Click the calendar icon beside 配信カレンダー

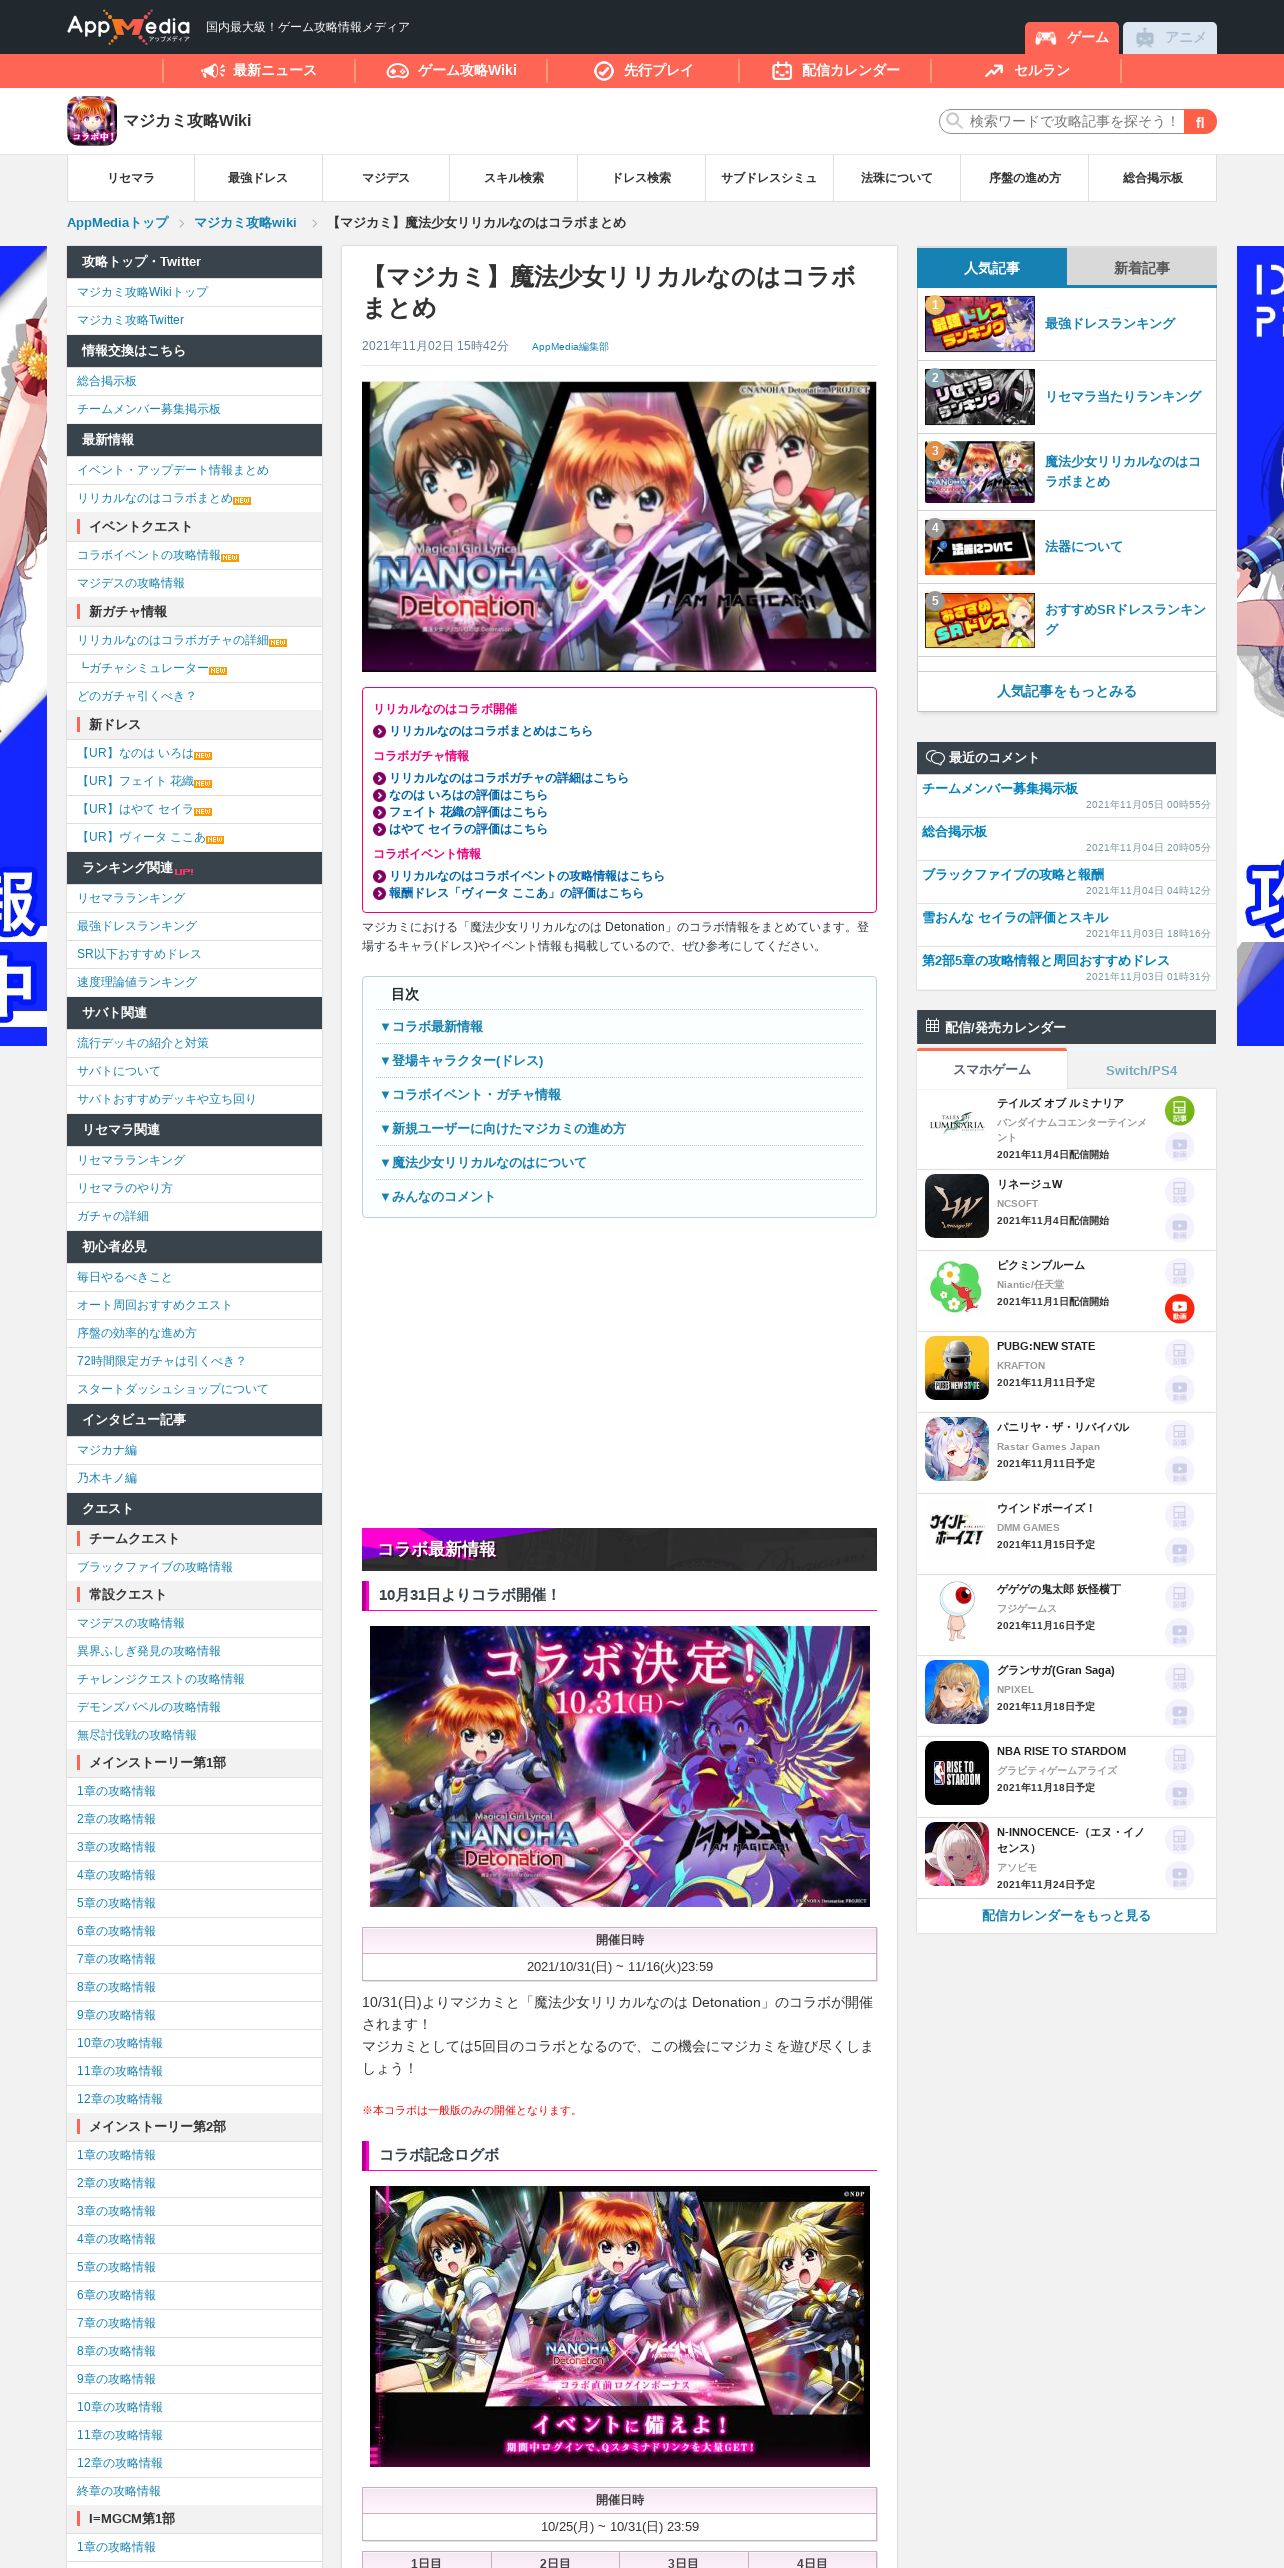782,70
